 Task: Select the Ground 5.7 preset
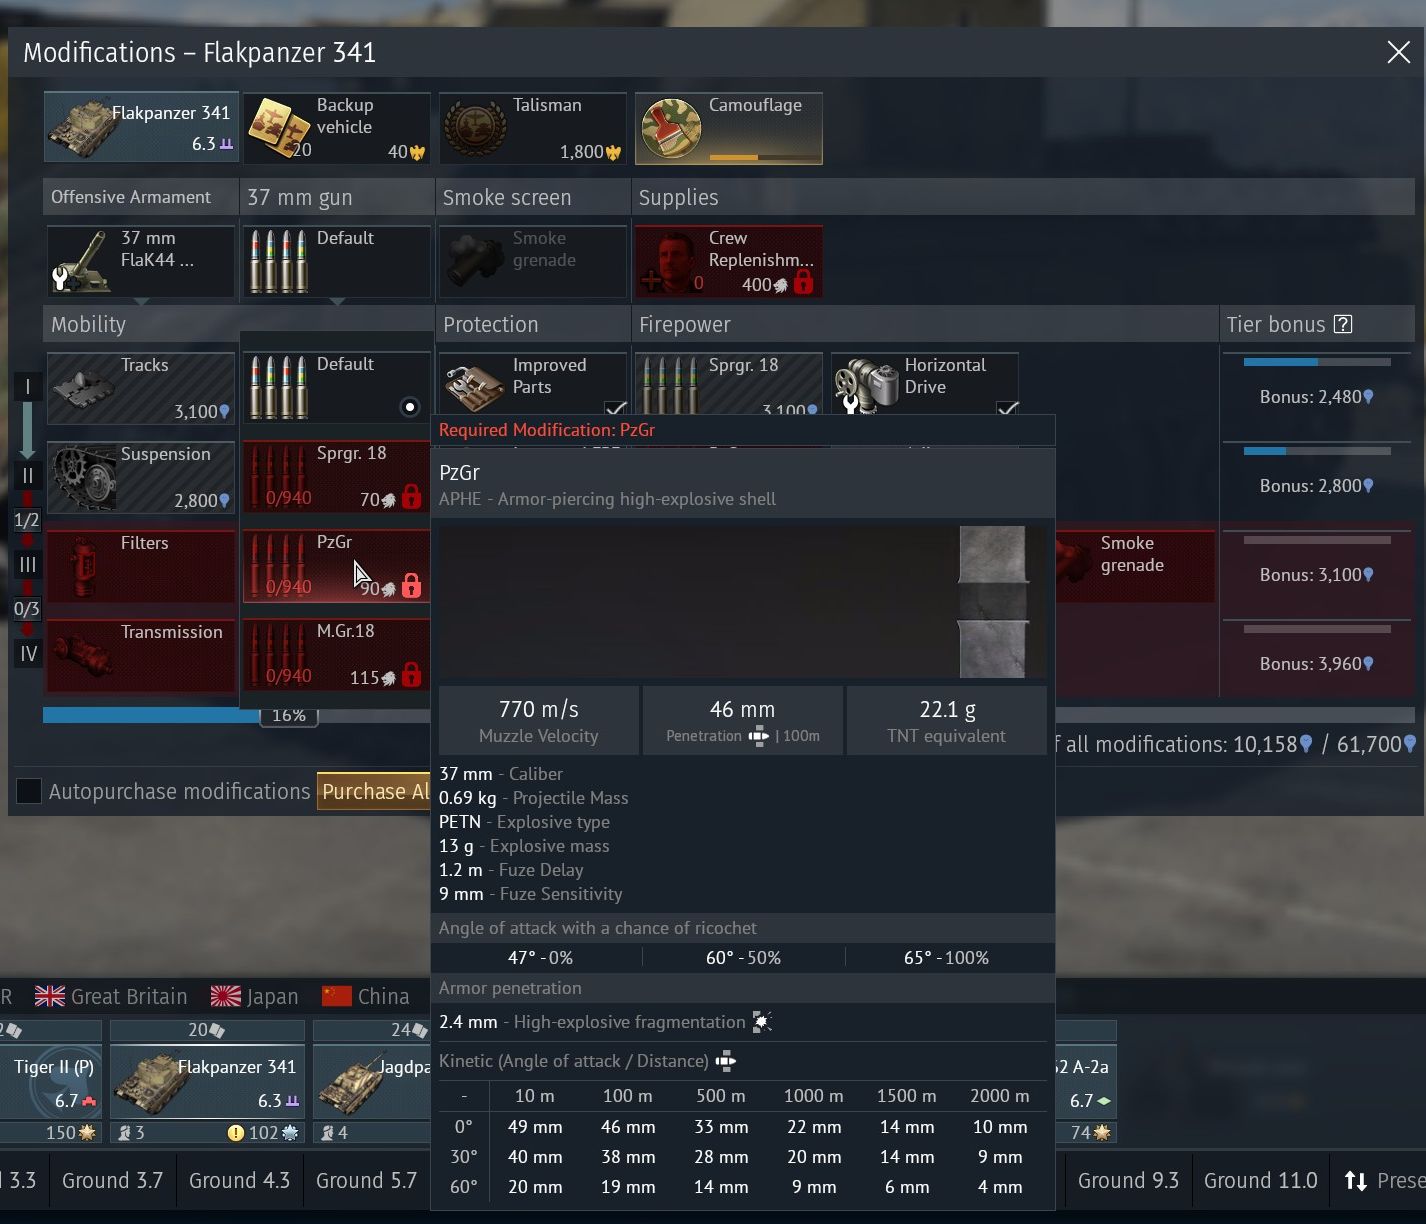click(x=366, y=1180)
